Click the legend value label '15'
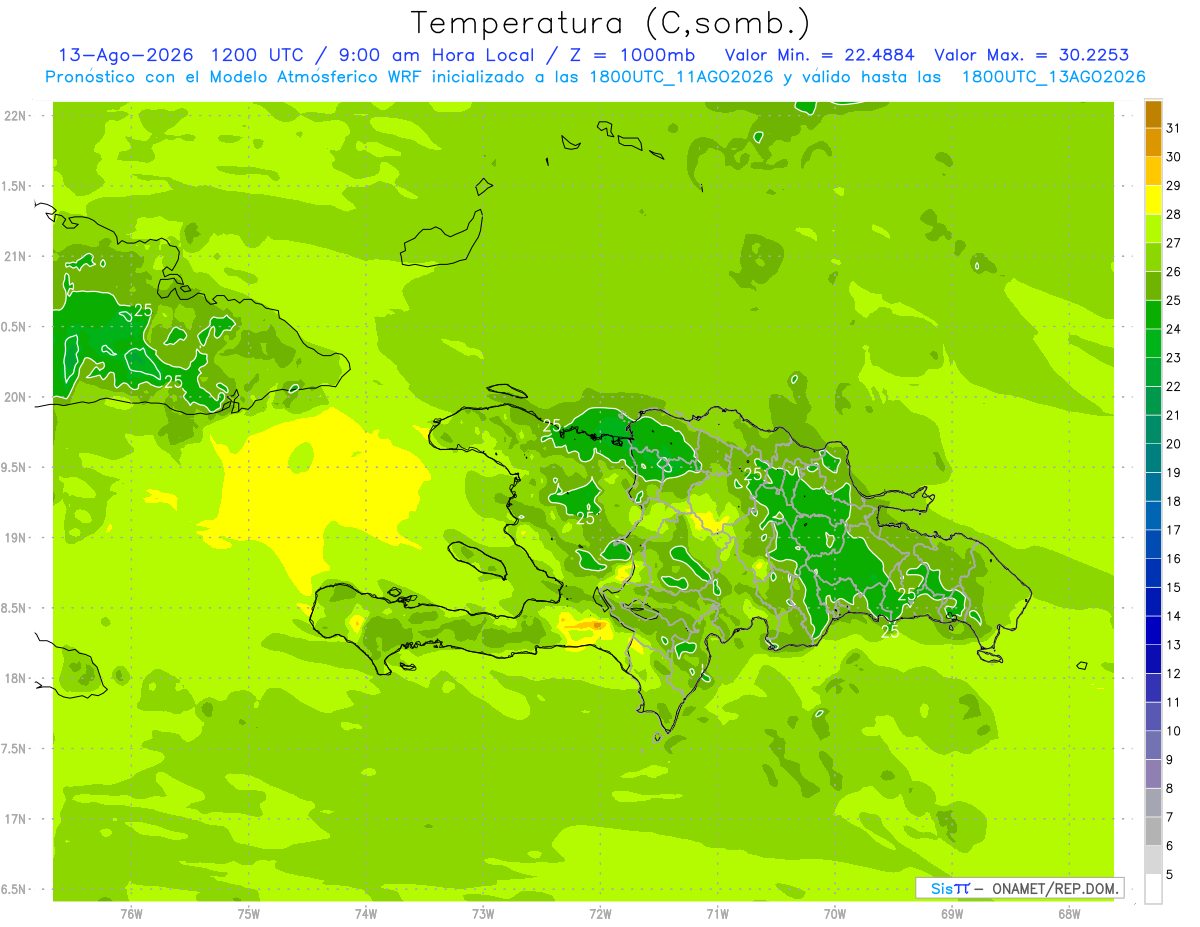1200x927 pixels. (x=1174, y=587)
